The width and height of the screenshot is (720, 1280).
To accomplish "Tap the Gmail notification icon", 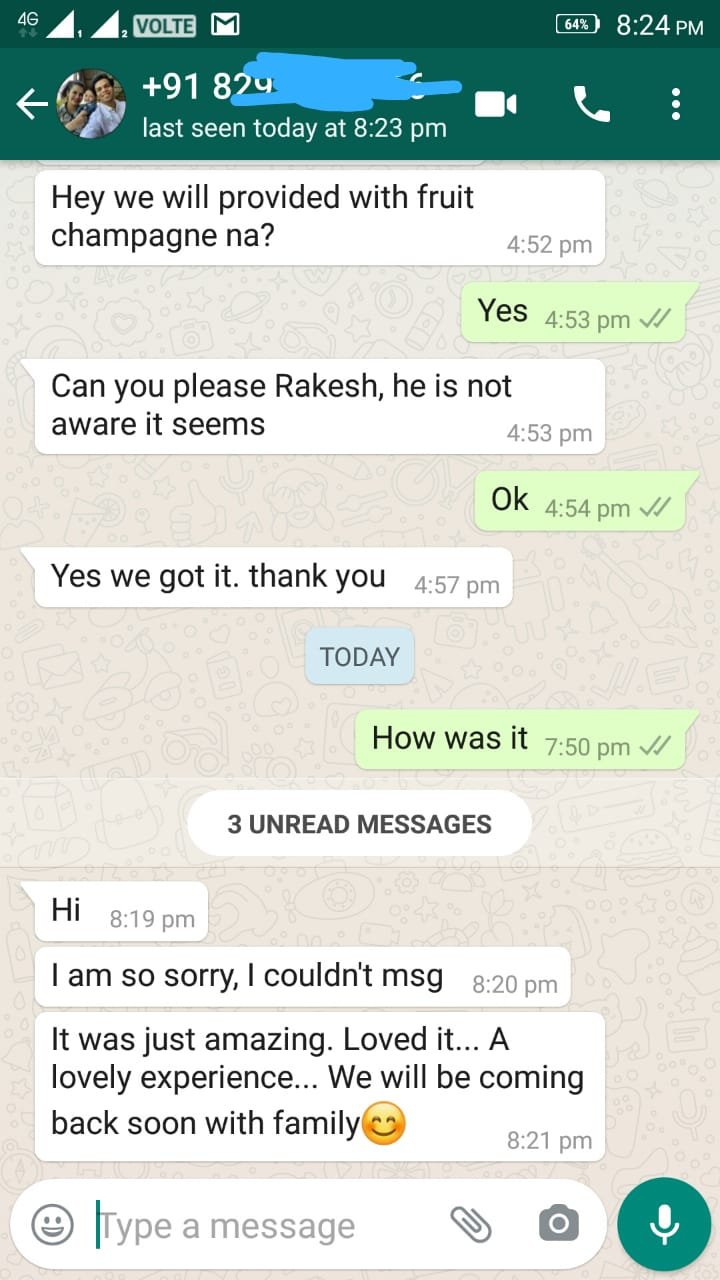I will [225, 25].
